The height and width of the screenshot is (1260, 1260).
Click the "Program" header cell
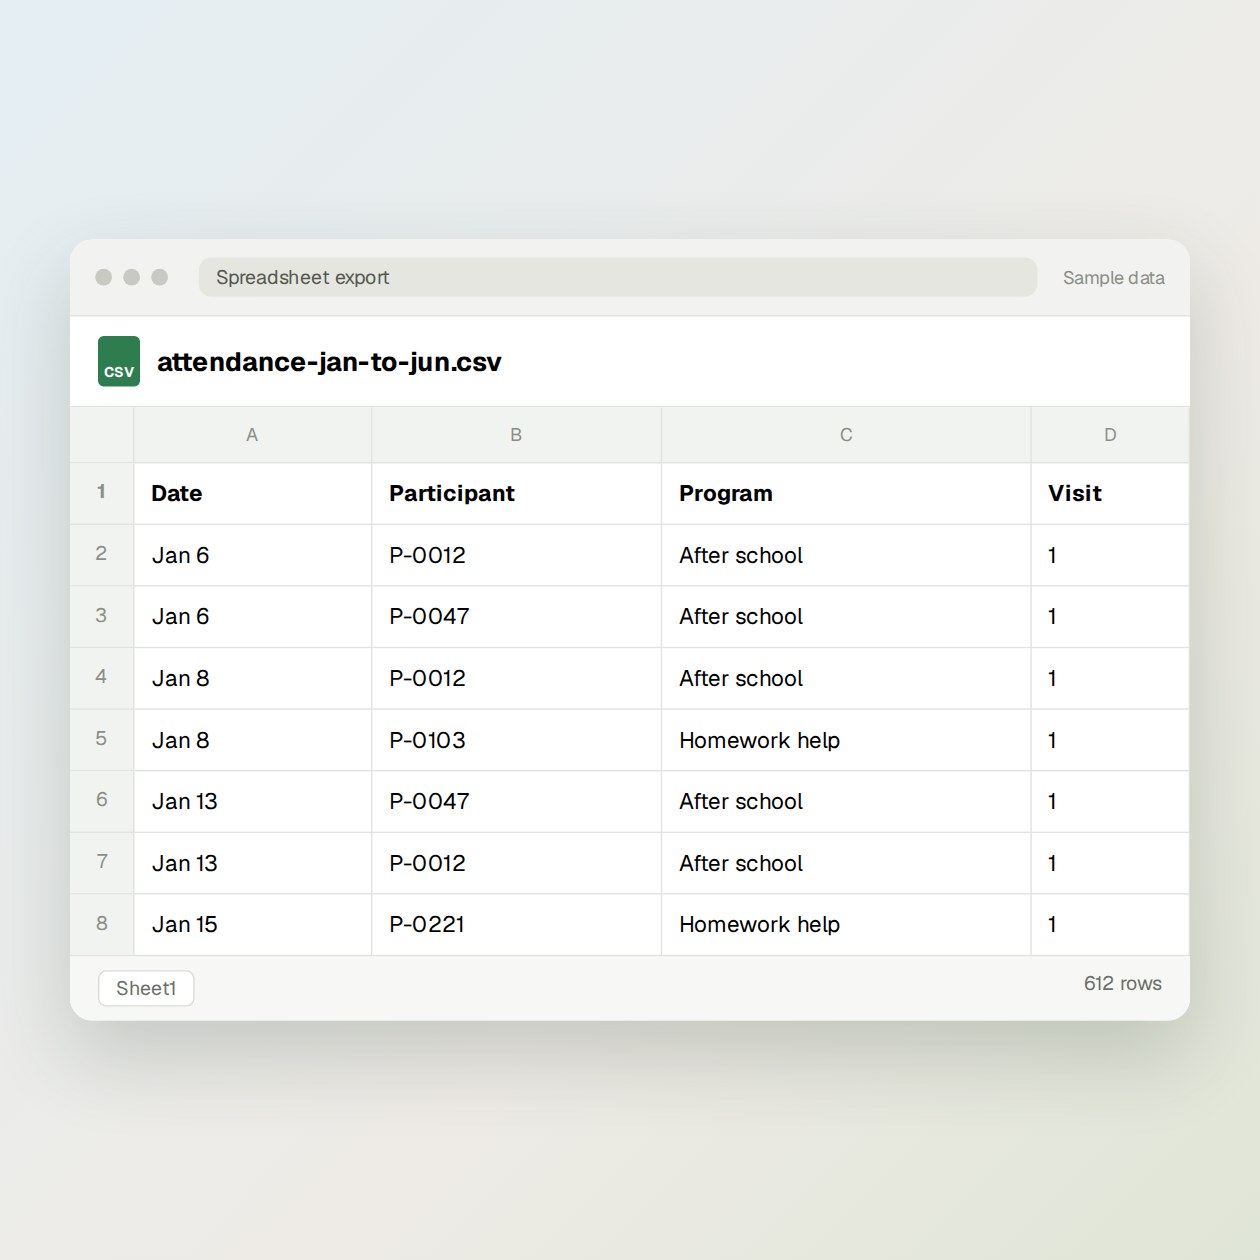(846, 493)
